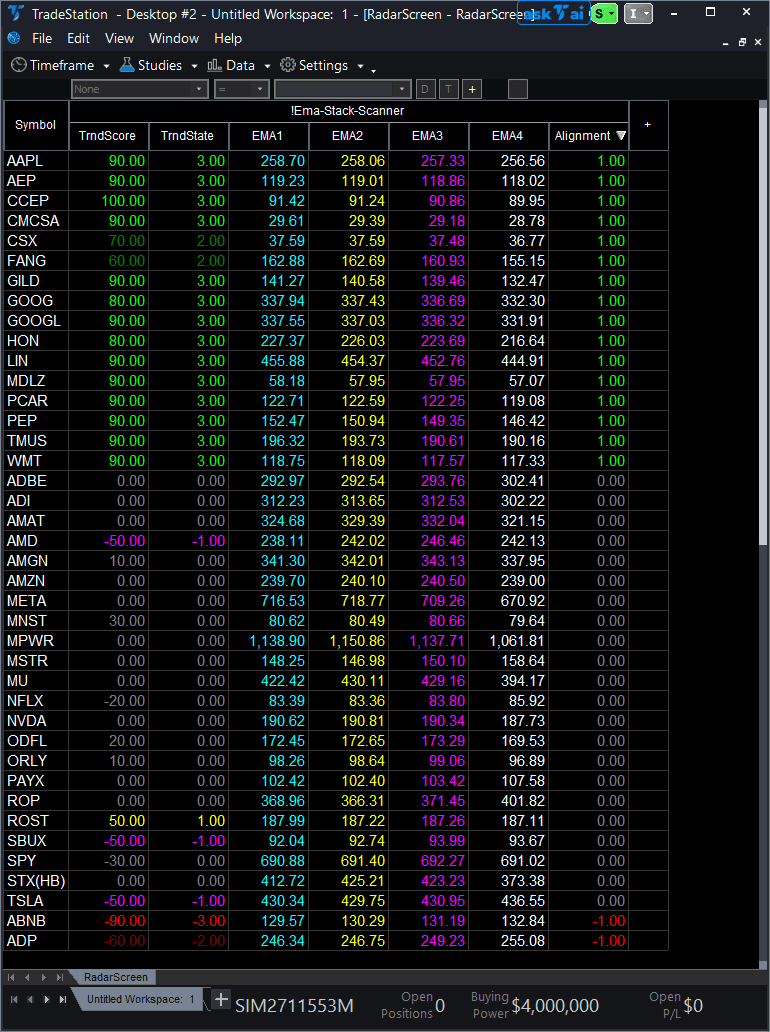Open the Data dropdown arrow
Image resolution: width=770 pixels, height=1032 pixels.
267,66
